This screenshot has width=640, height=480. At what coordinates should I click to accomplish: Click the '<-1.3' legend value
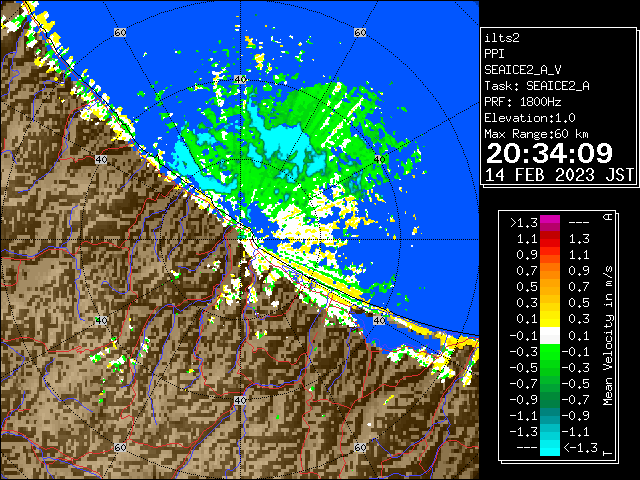(580, 447)
